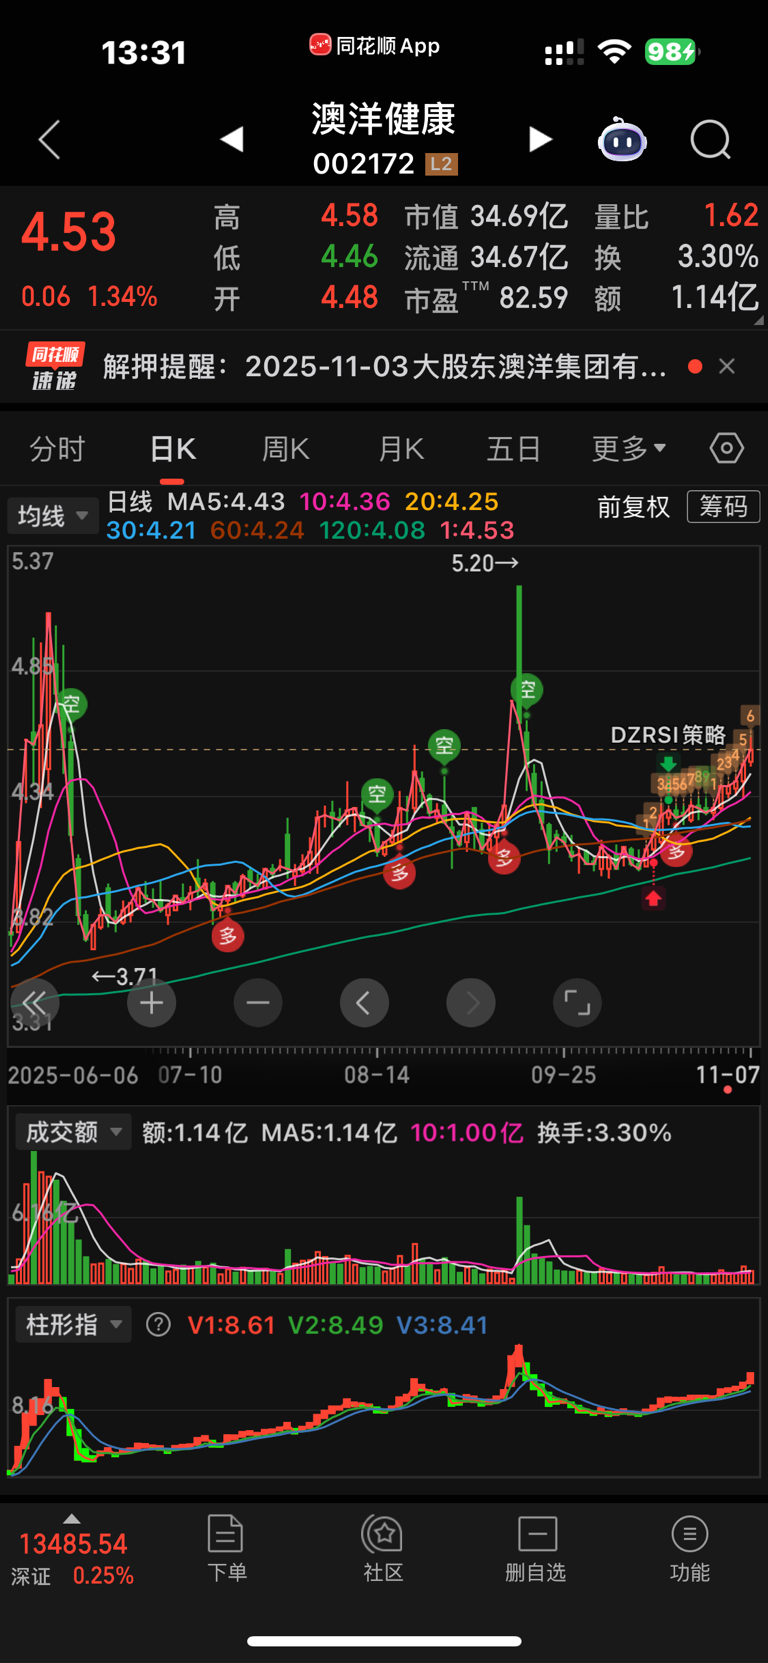Open the 柱形指 indicator dropdown
Image resolution: width=768 pixels, height=1663 pixels.
coord(72,1325)
